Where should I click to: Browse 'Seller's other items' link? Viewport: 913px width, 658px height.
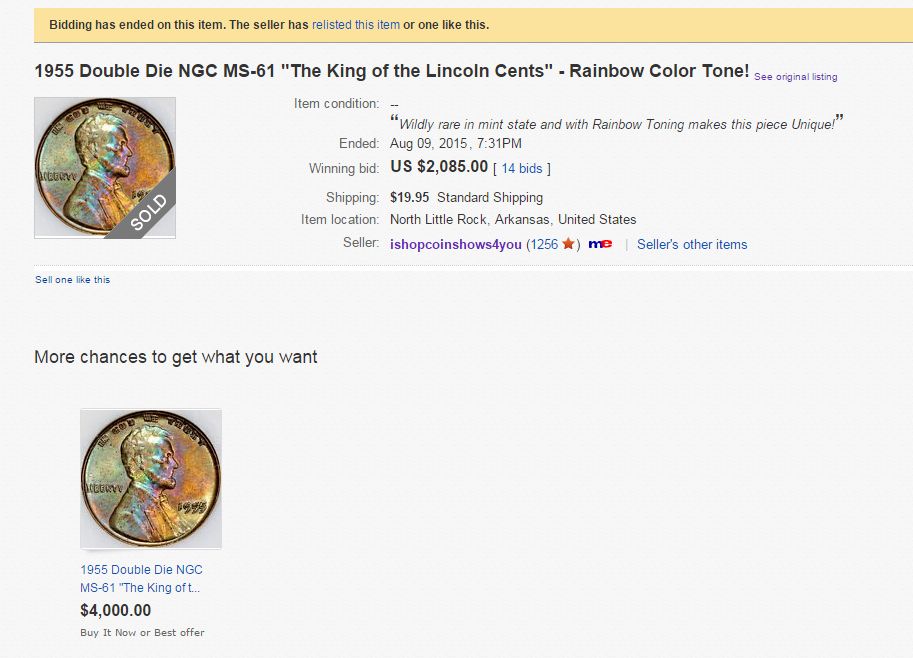pos(692,244)
